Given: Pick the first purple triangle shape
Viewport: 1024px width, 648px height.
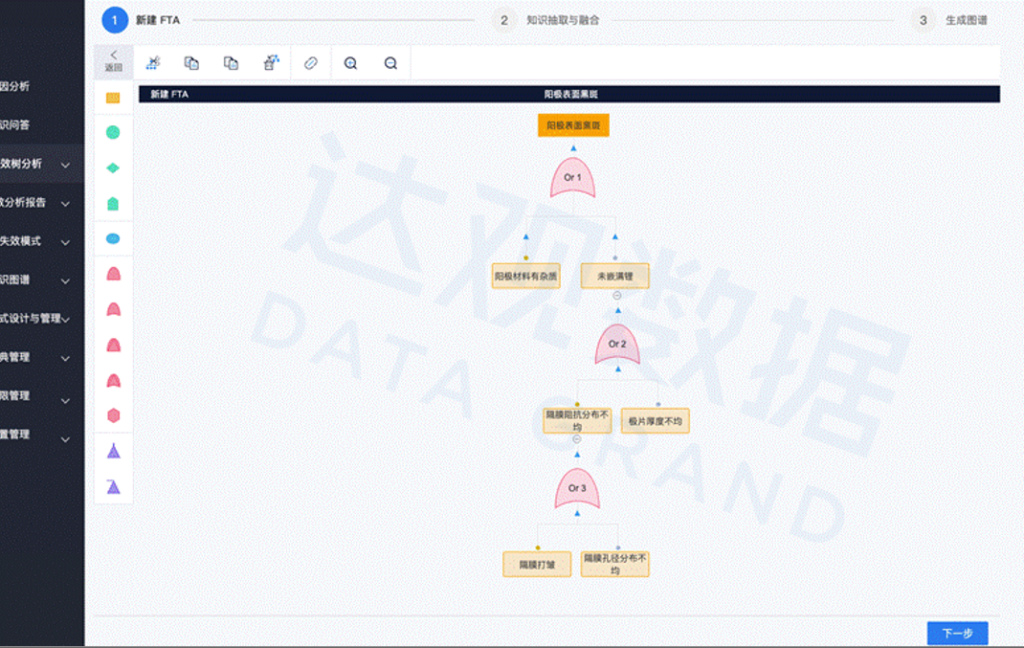Looking at the screenshot, I should pyautogui.click(x=113, y=451).
